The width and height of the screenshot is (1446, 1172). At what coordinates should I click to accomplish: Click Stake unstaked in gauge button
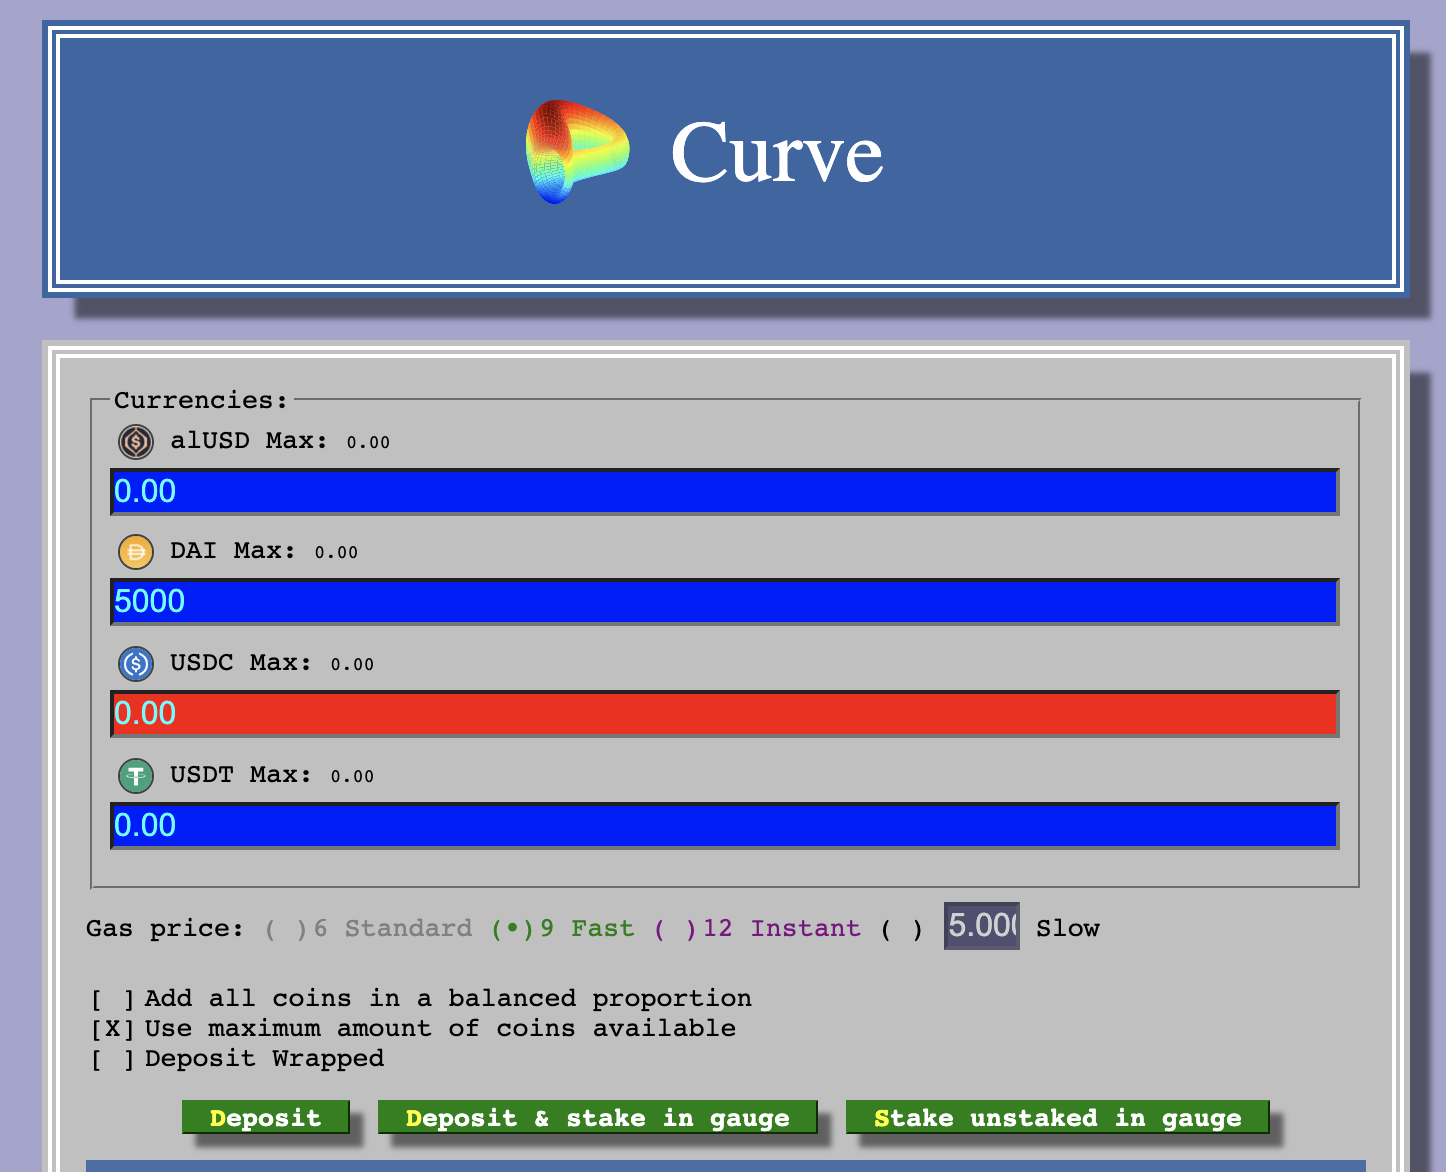tap(1057, 1118)
